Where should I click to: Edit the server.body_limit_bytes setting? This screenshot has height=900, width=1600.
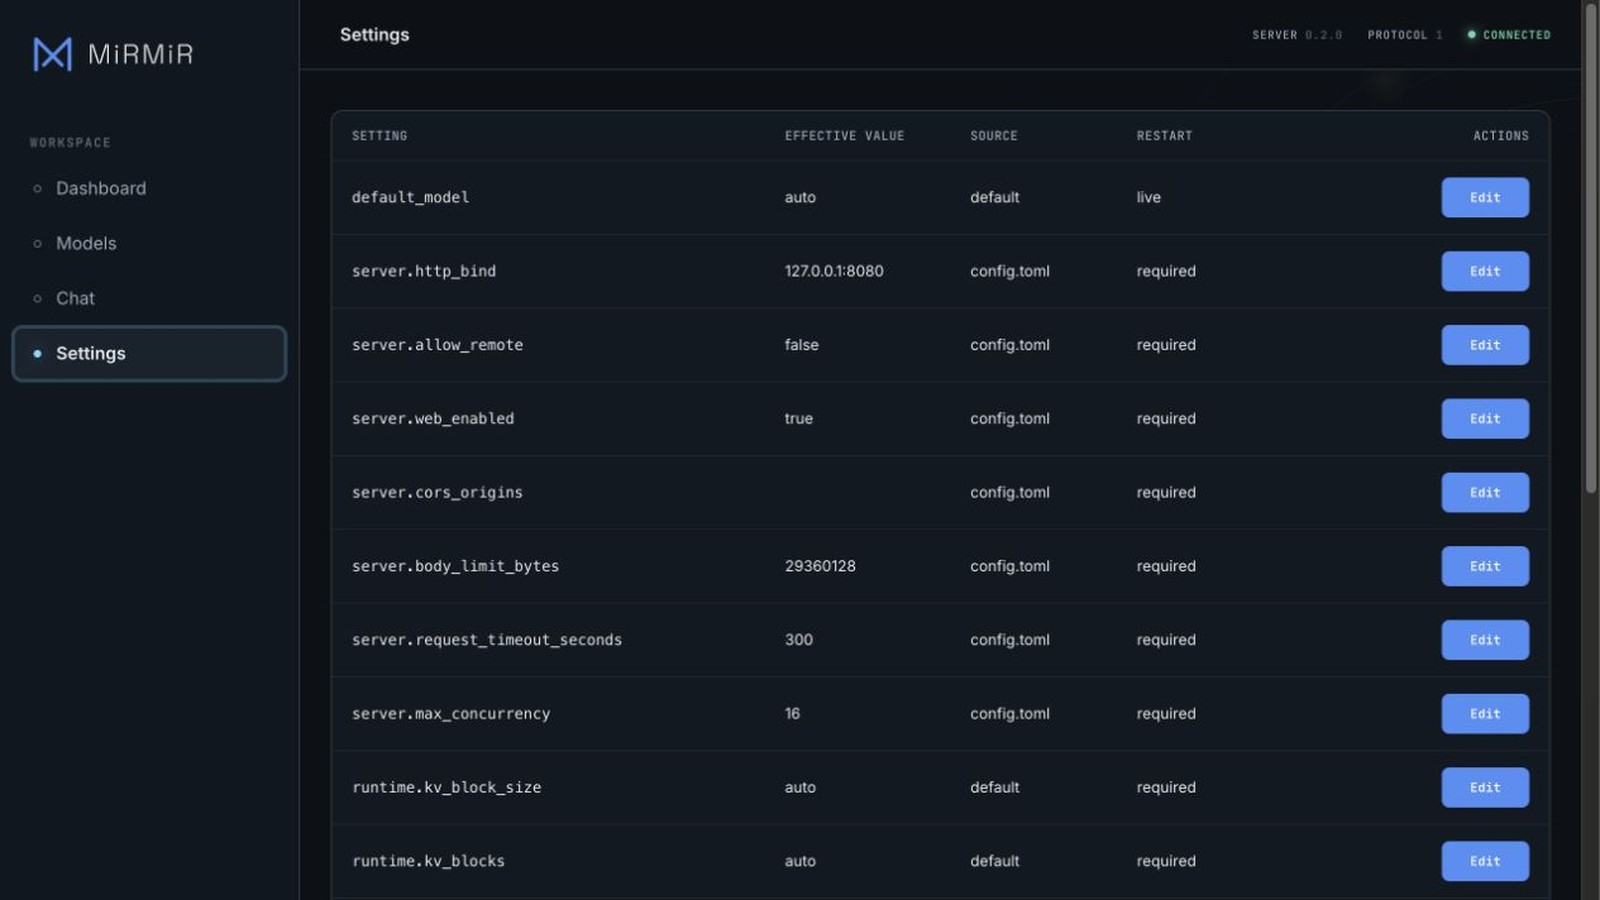(1485, 566)
